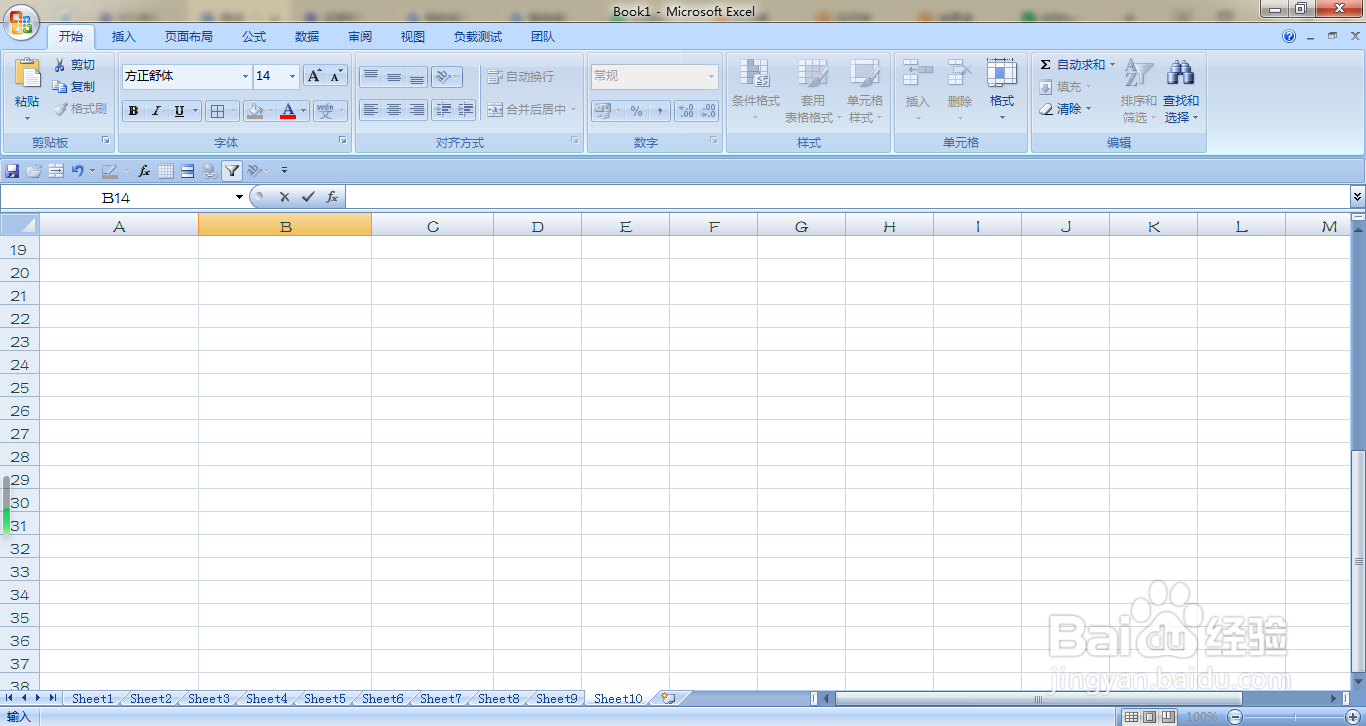
Task: Apply the comma style
Action: click(659, 111)
